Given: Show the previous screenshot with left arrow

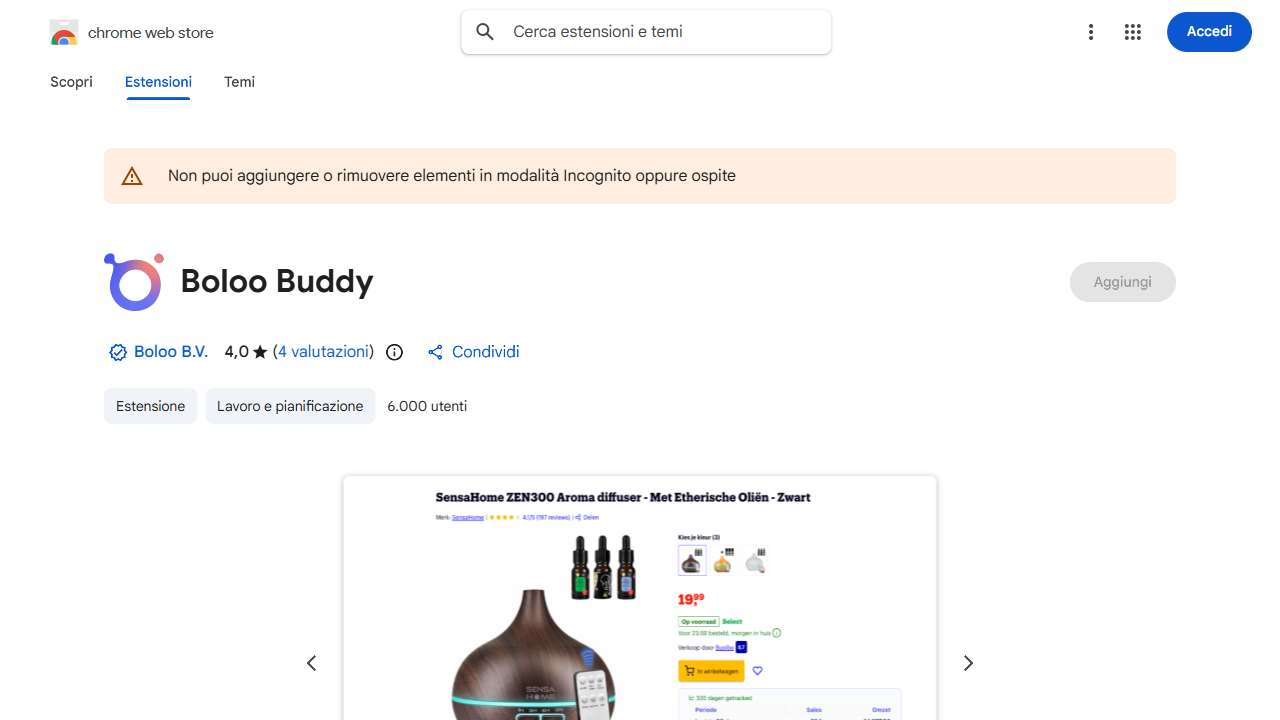Looking at the screenshot, I should (x=311, y=663).
